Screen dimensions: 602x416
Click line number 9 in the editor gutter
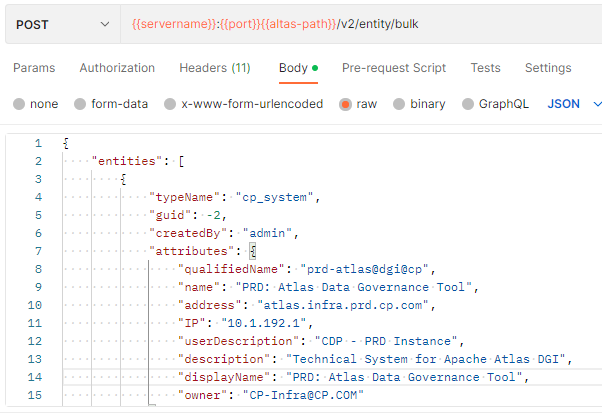tap(38, 287)
